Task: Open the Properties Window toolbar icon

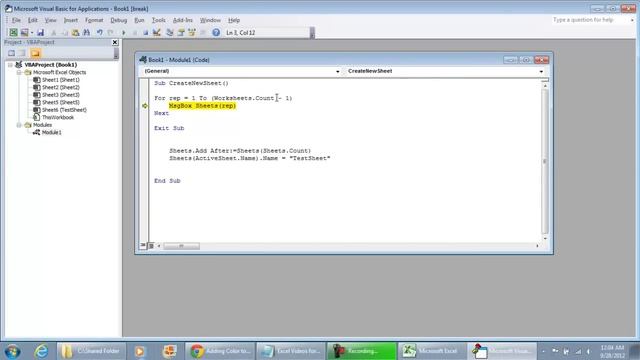Action: 181,33
